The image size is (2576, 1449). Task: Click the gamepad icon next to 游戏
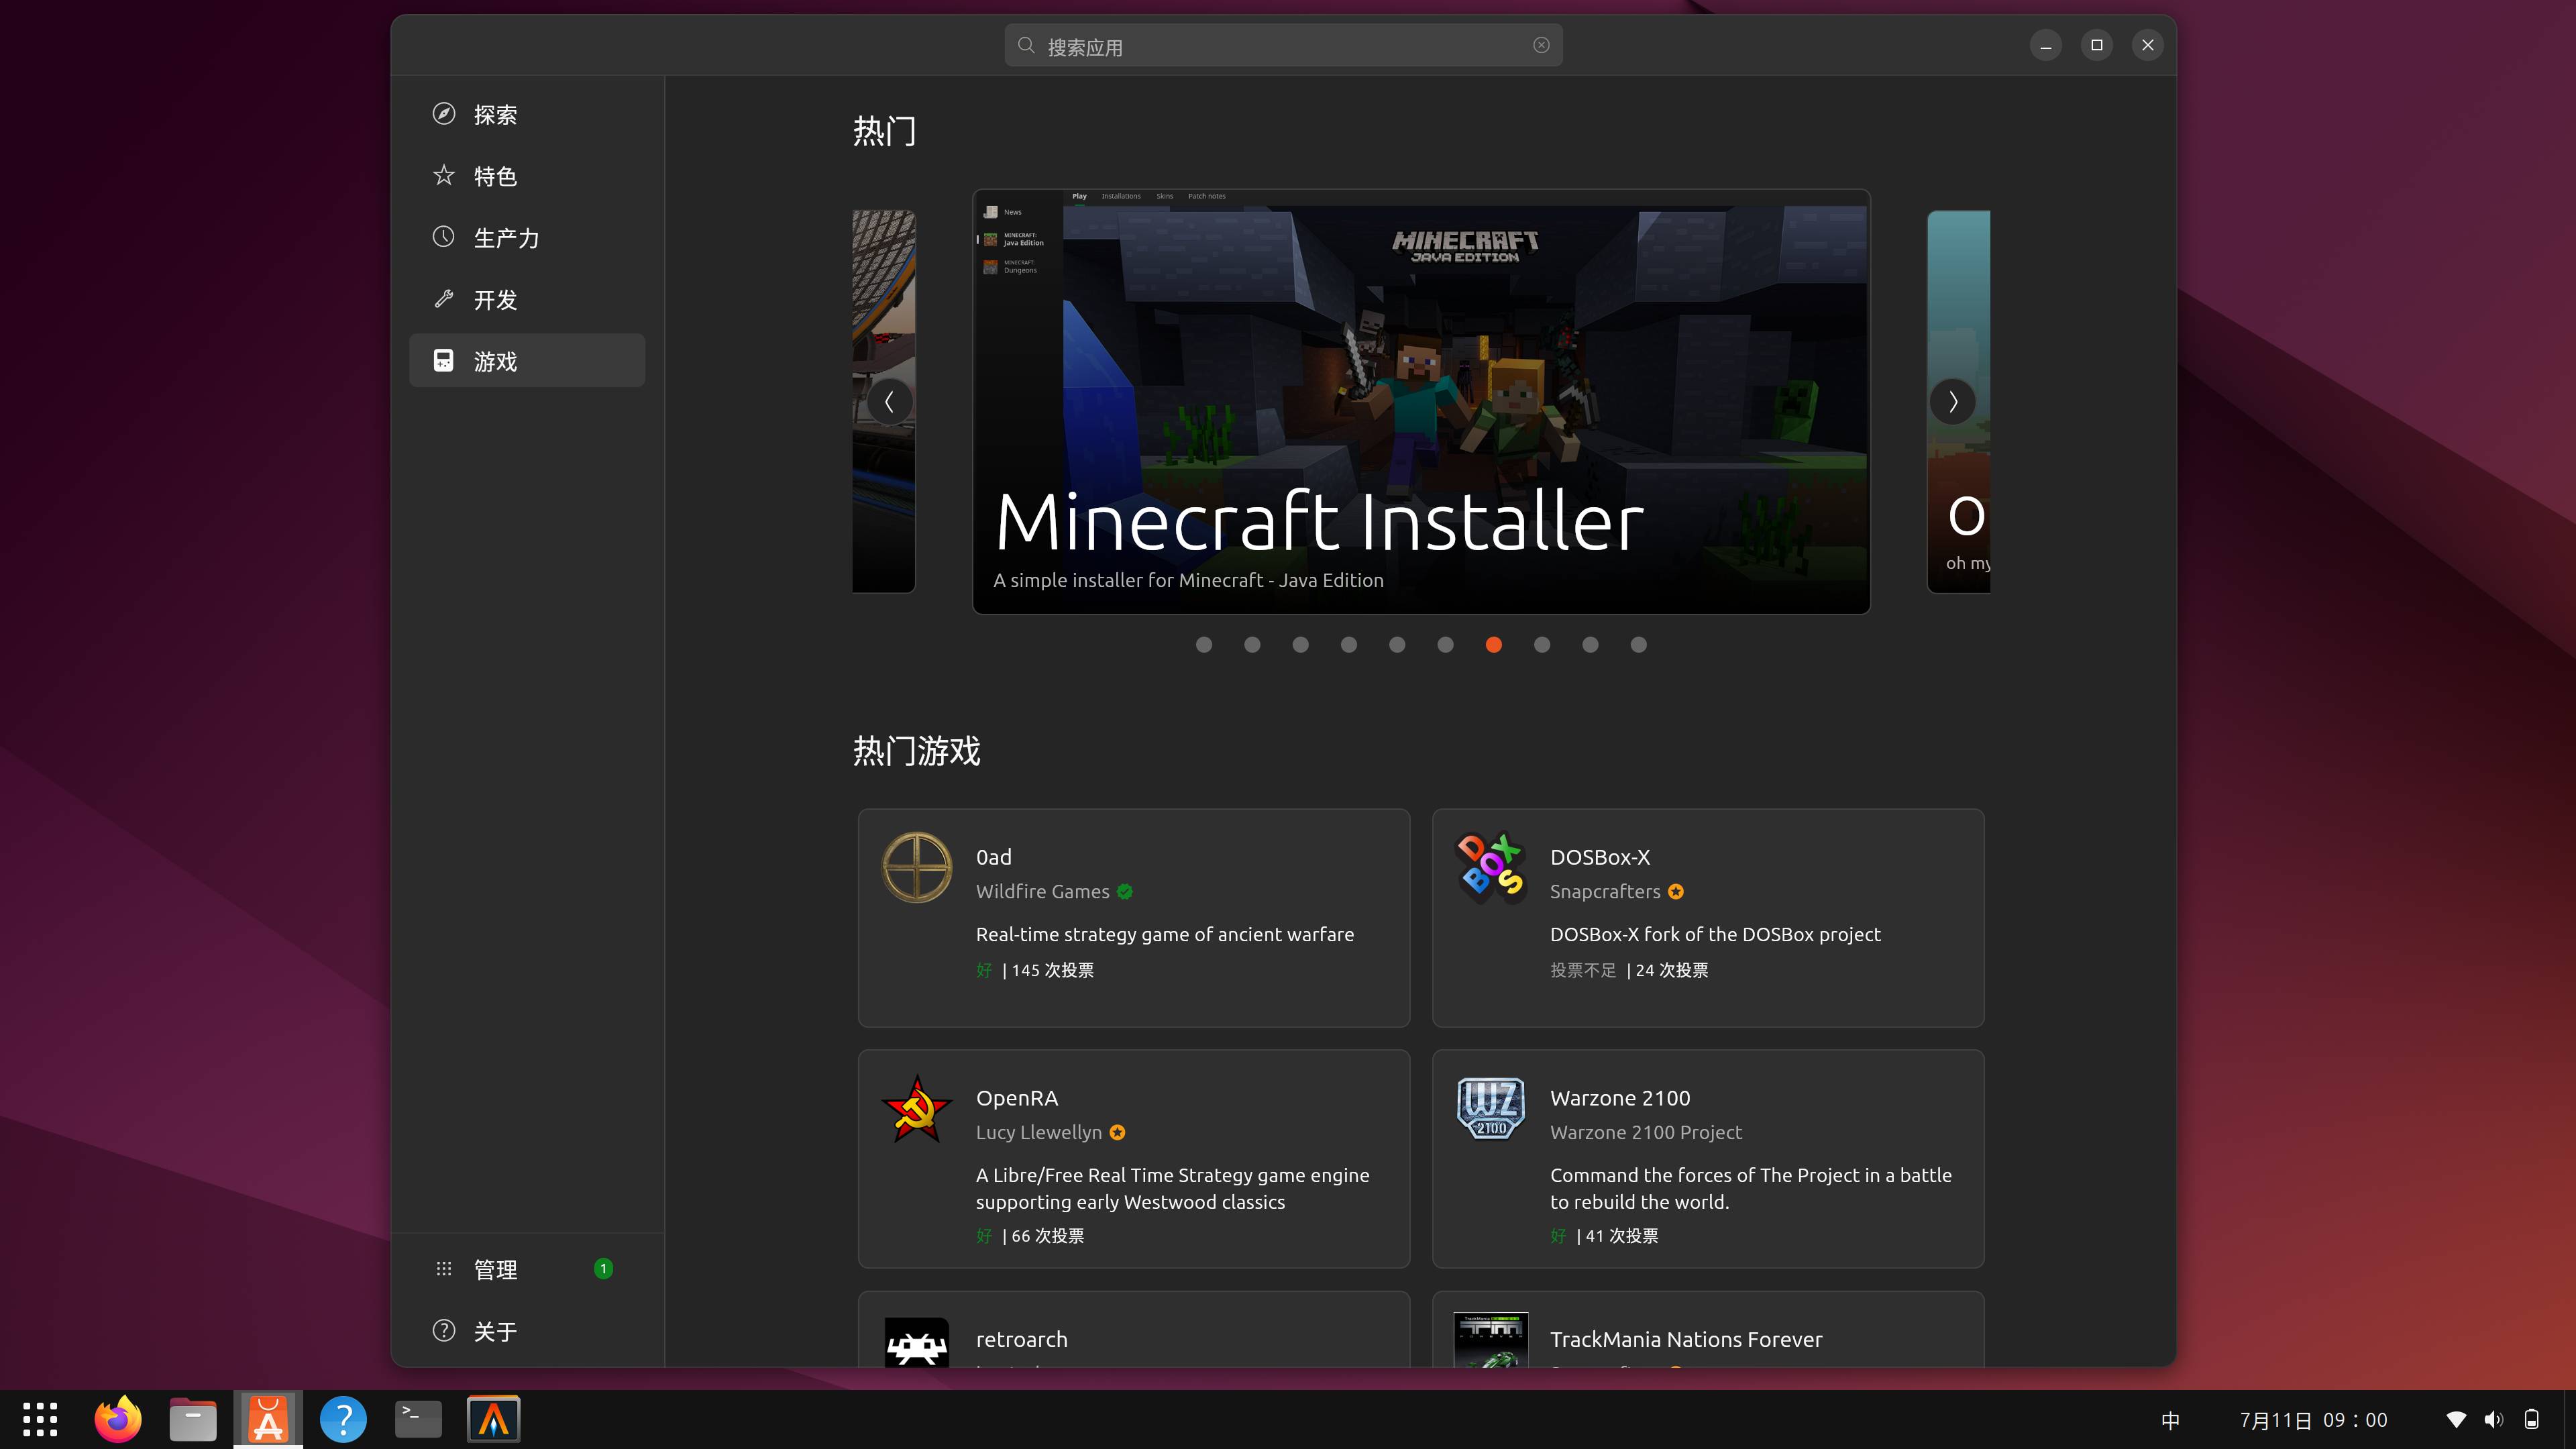pos(444,360)
